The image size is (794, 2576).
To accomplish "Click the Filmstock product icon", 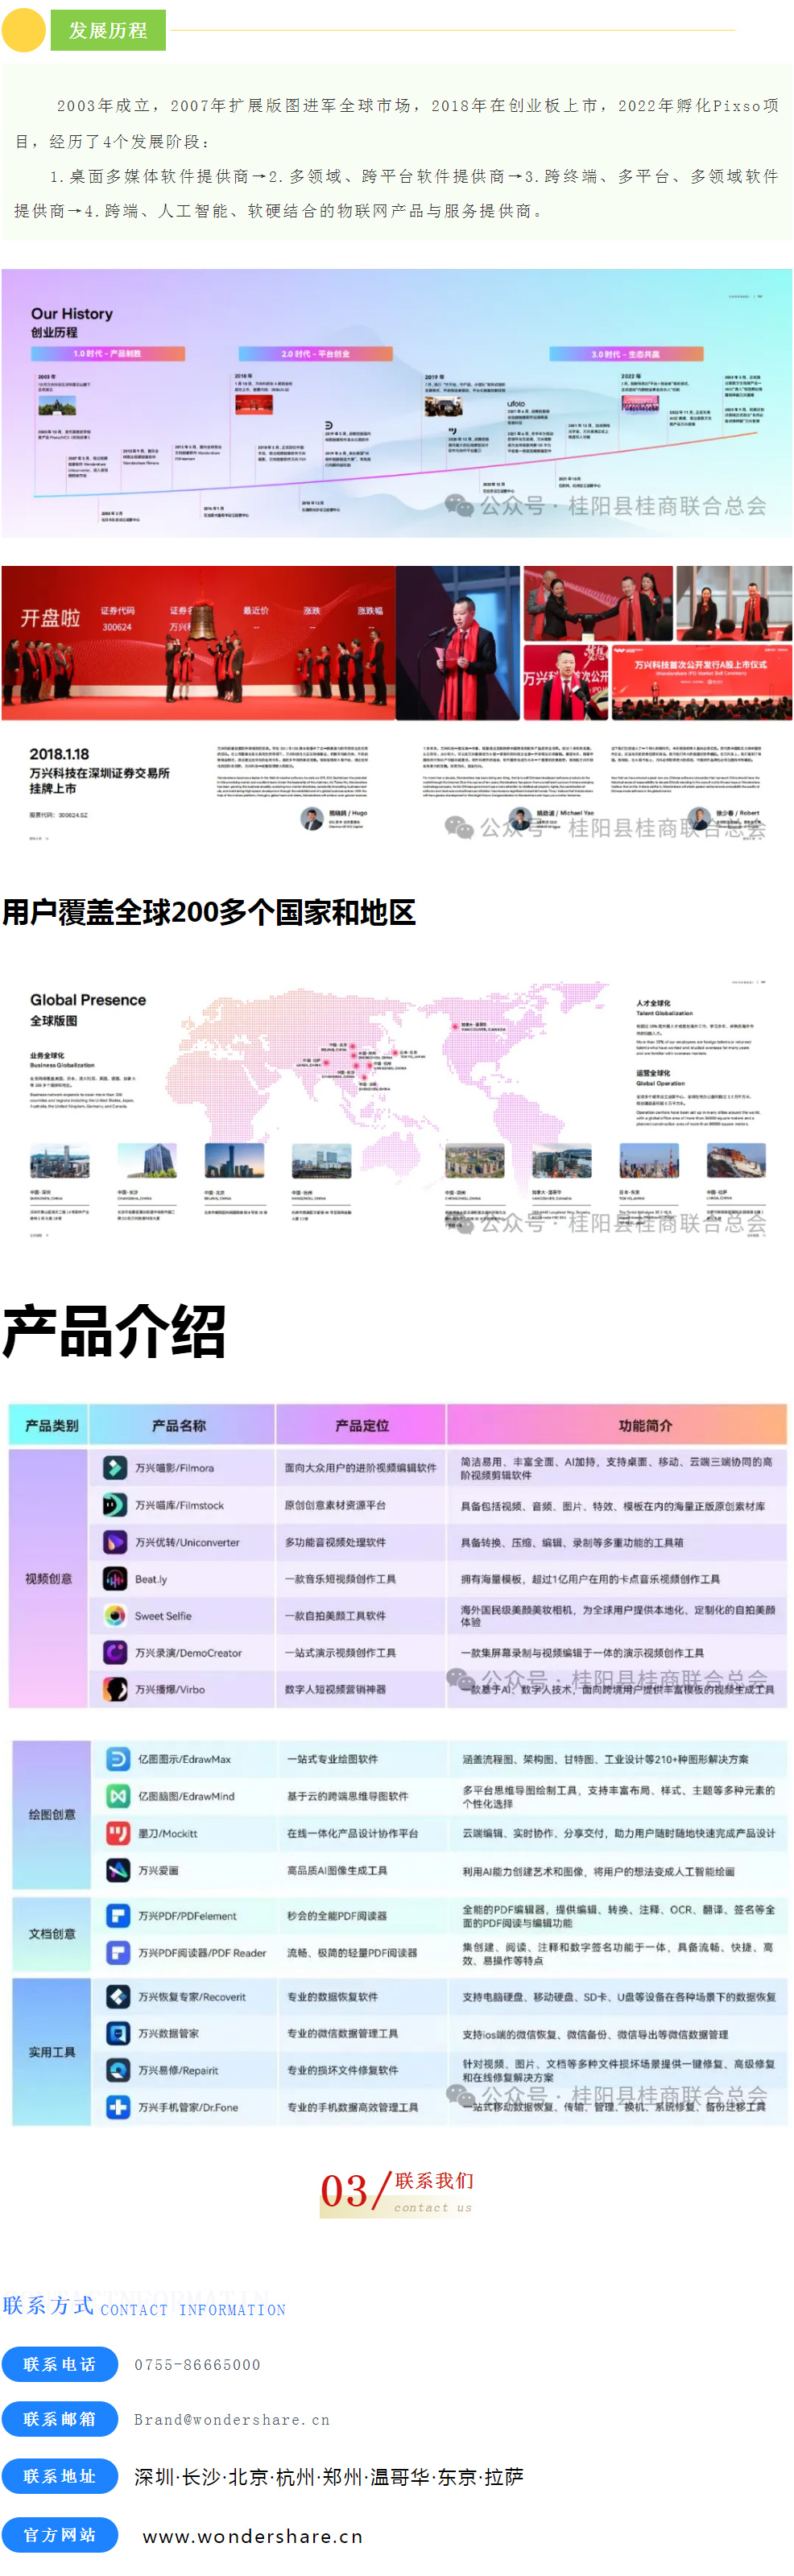I will pos(115,1504).
